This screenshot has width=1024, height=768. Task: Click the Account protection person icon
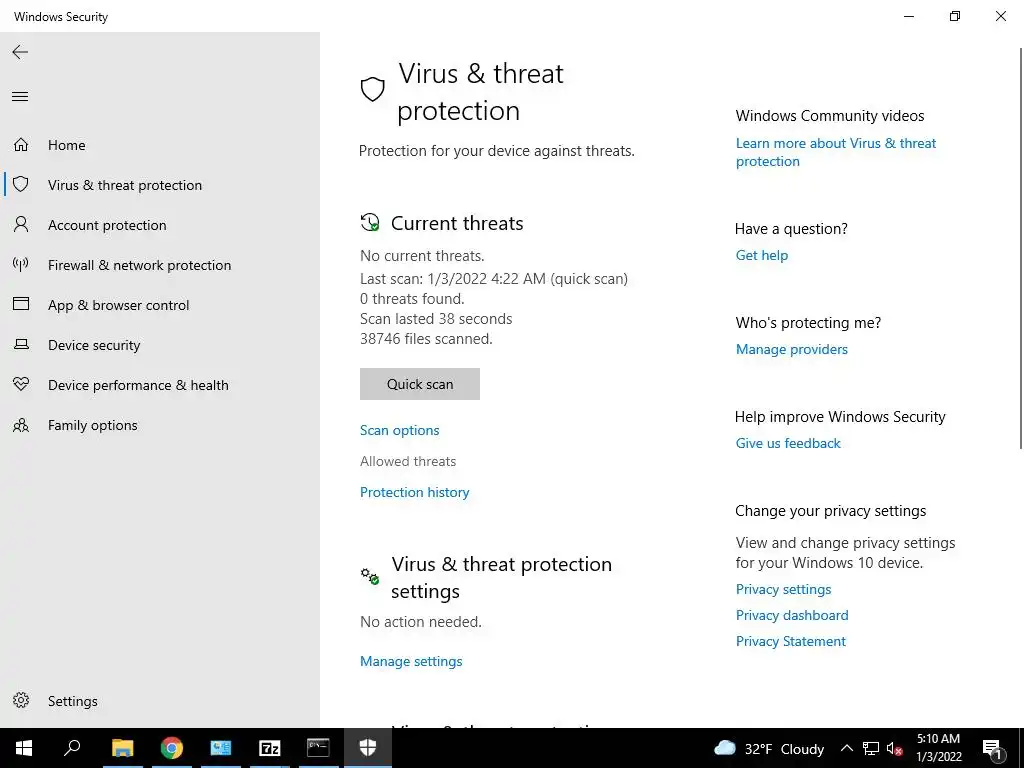[x=21, y=225]
